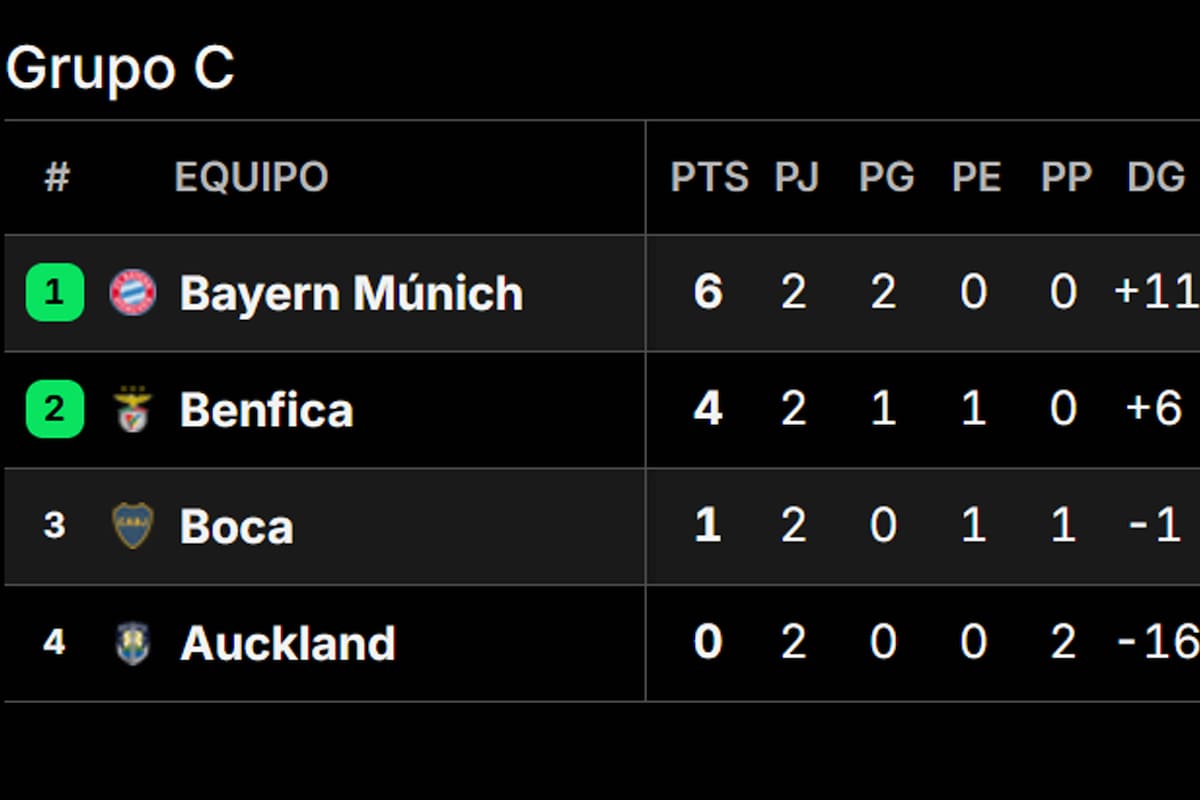The width and height of the screenshot is (1200, 800).
Task: Click the Benfica club crest
Action: pyautogui.click(x=133, y=410)
